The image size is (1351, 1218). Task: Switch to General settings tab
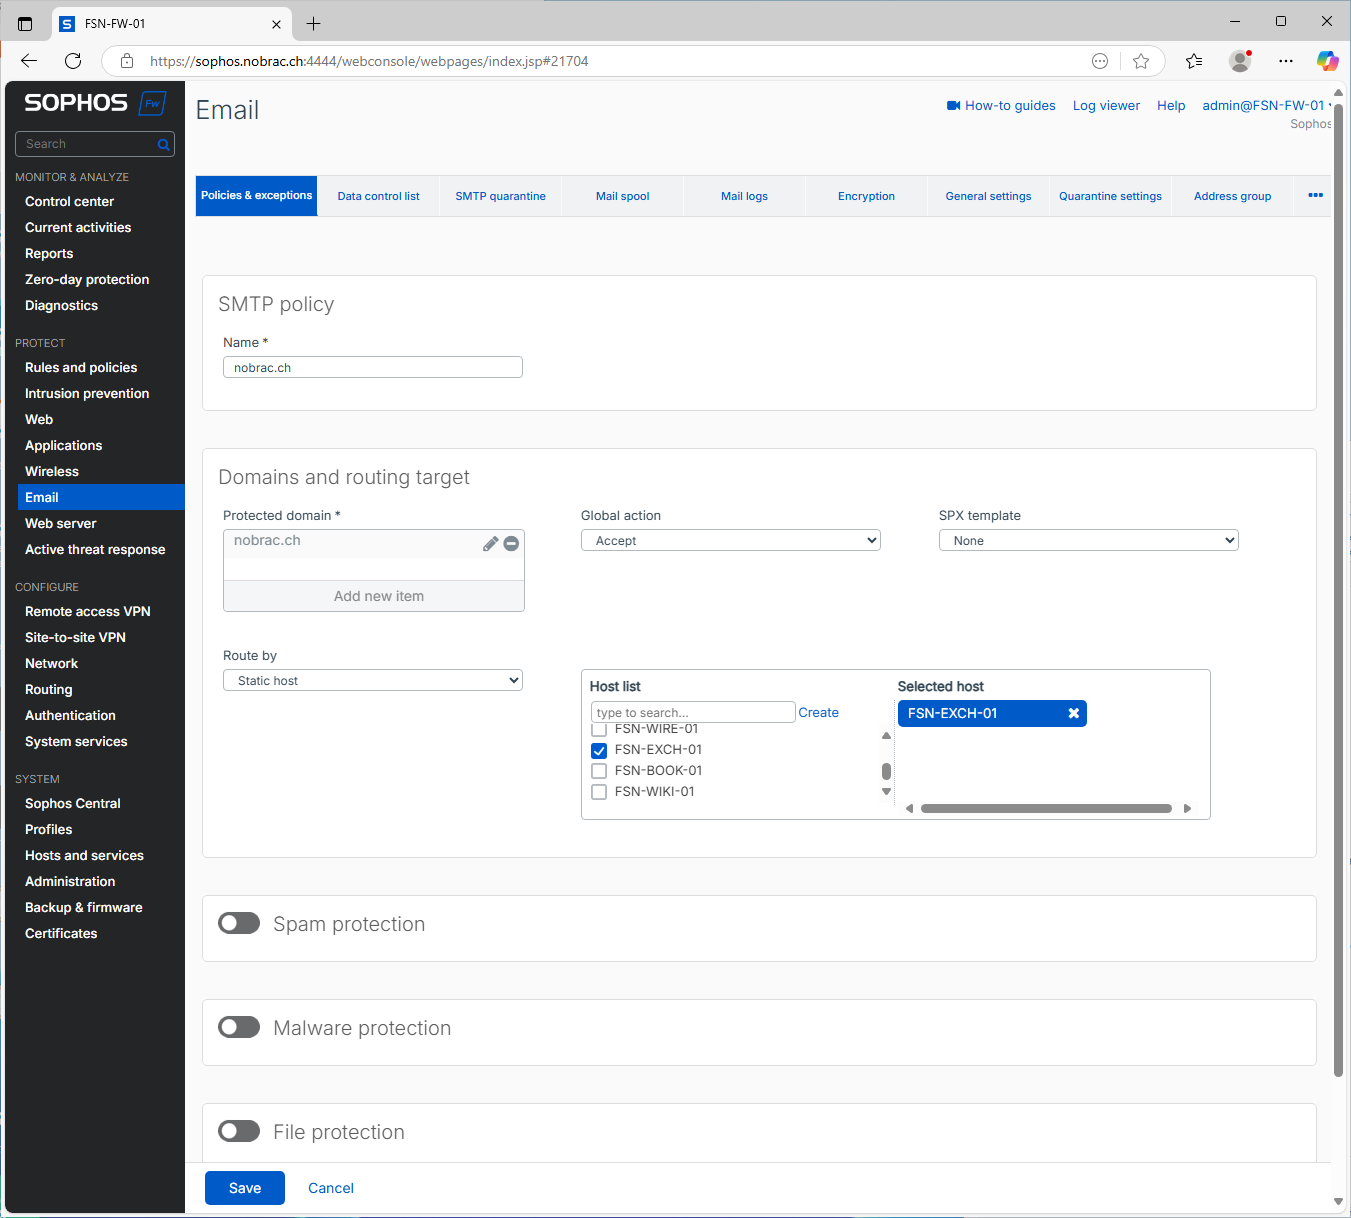(x=988, y=196)
